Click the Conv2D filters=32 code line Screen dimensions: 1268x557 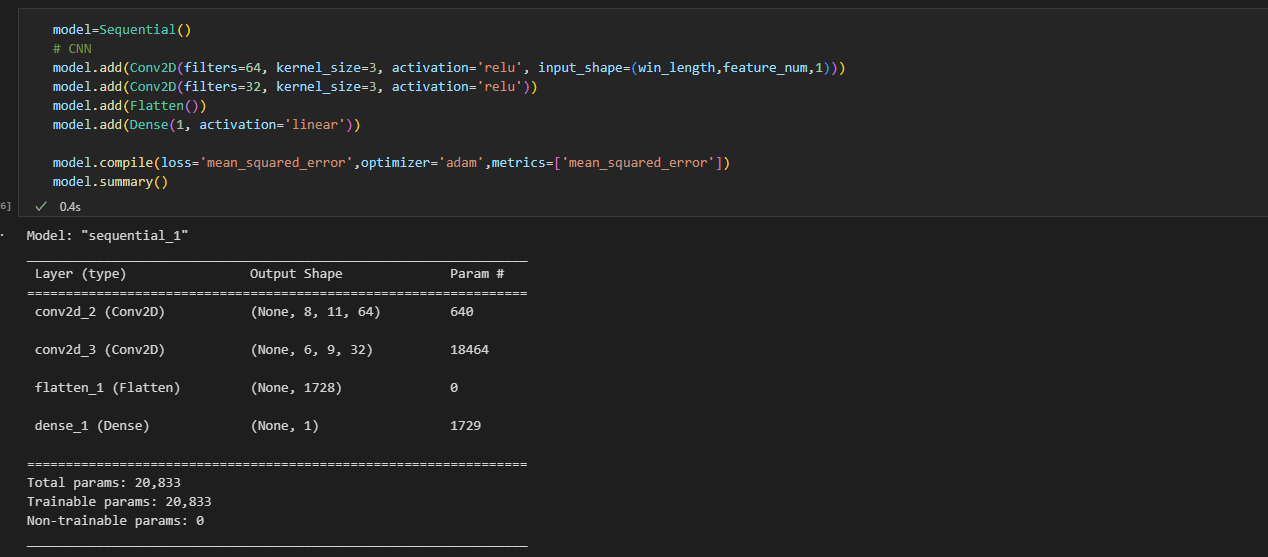click(x=295, y=87)
